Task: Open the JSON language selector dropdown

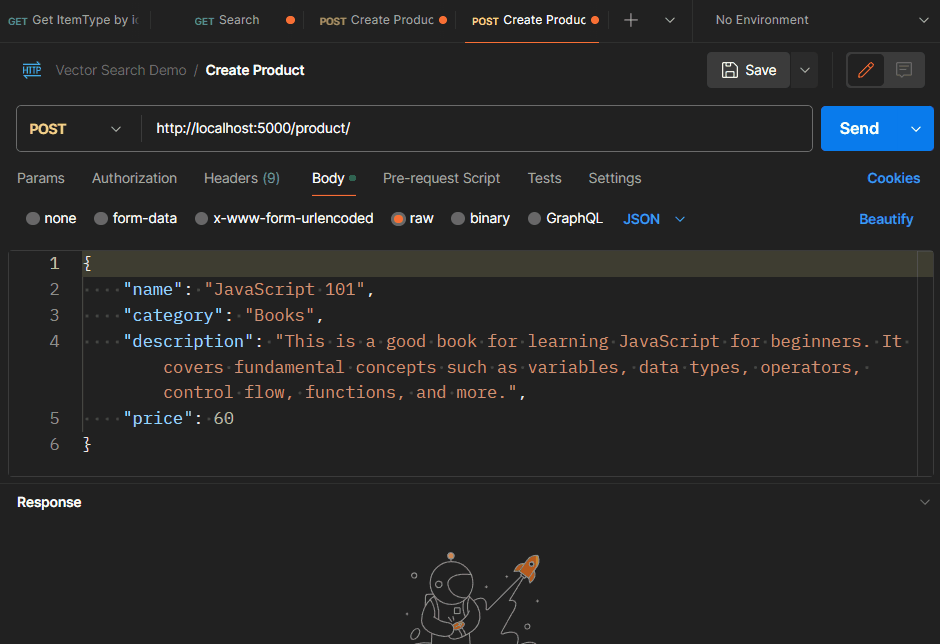Action: click(652, 218)
